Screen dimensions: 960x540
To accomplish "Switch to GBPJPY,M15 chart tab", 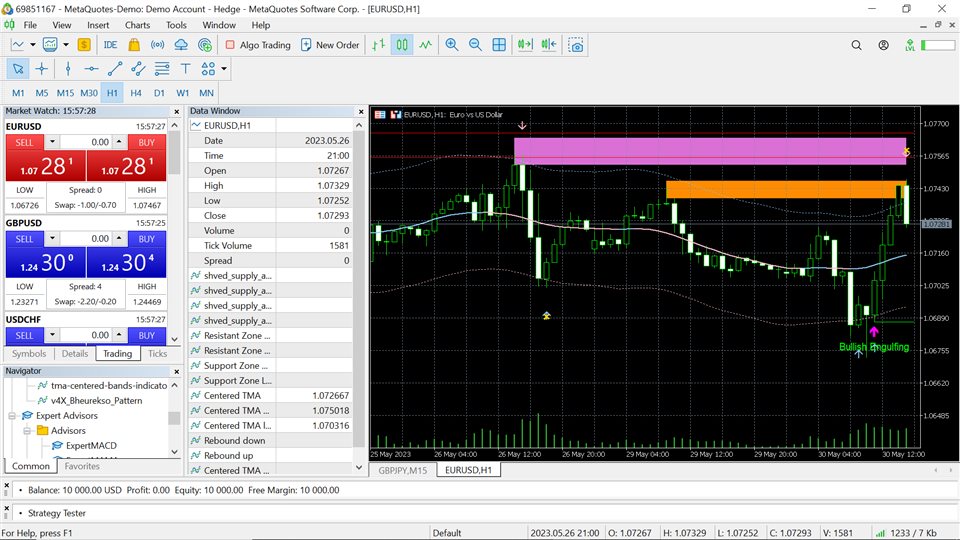I will click(402, 470).
